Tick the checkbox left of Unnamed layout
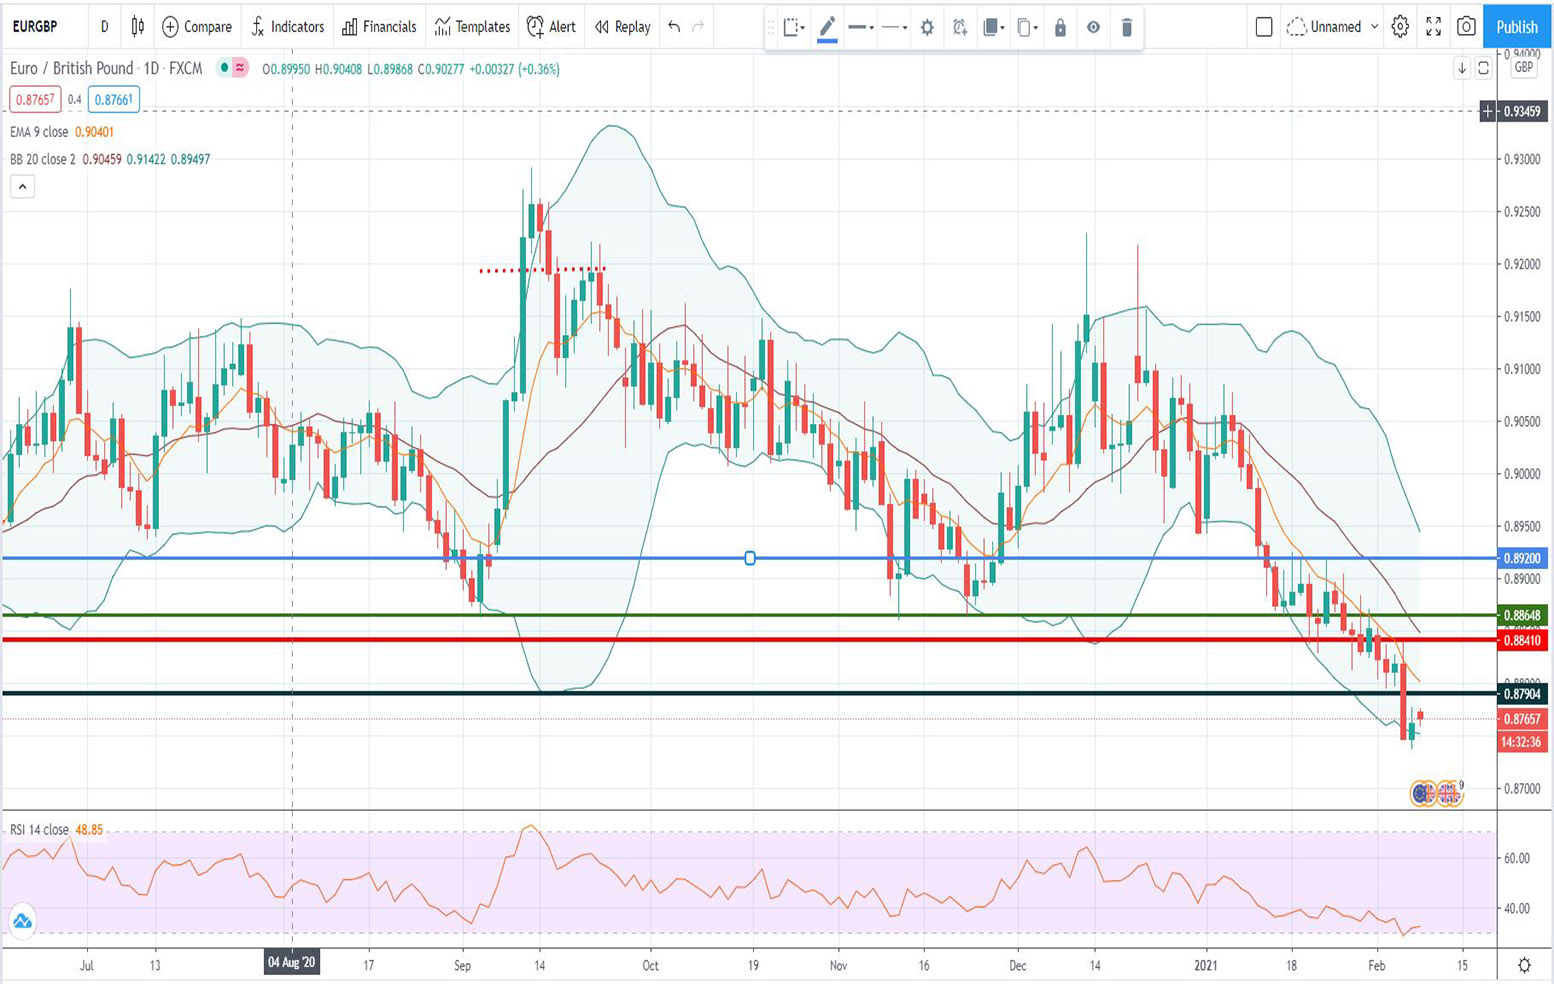The height and width of the screenshot is (984, 1554). [x=1263, y=27]
